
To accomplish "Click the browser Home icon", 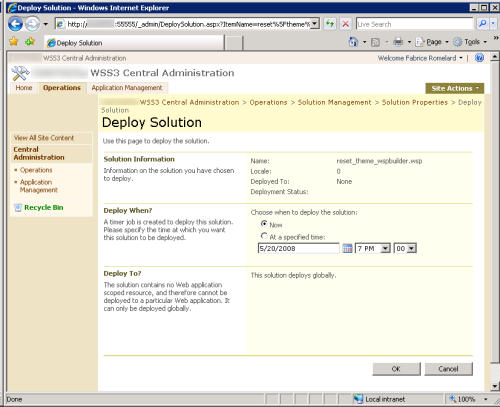I will click(353, 42).
